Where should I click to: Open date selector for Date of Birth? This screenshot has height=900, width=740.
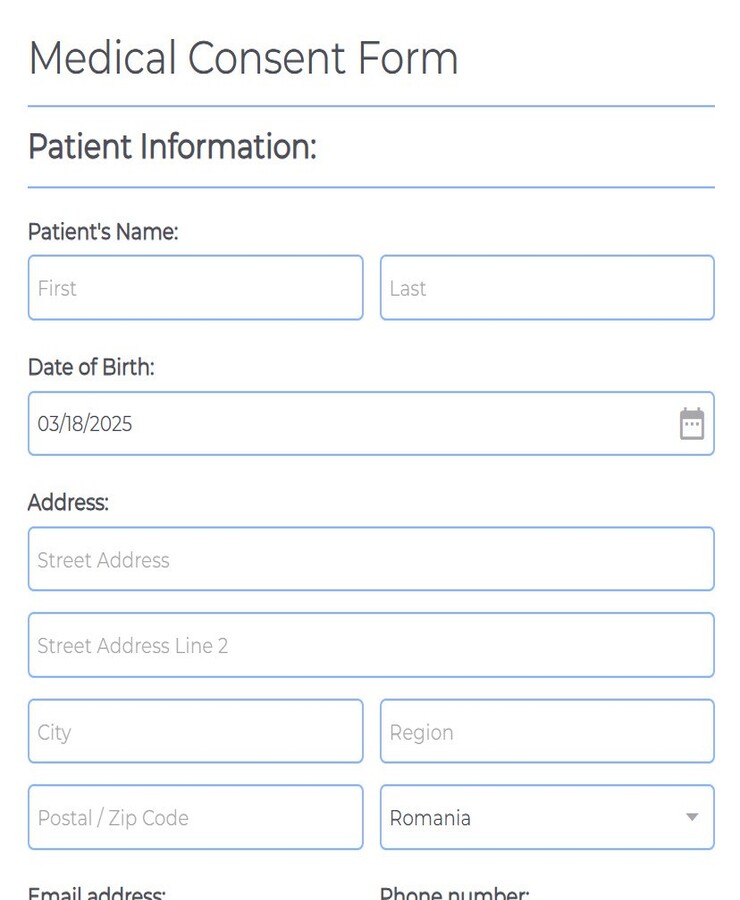pyautogui.click(x=692, y=424)
